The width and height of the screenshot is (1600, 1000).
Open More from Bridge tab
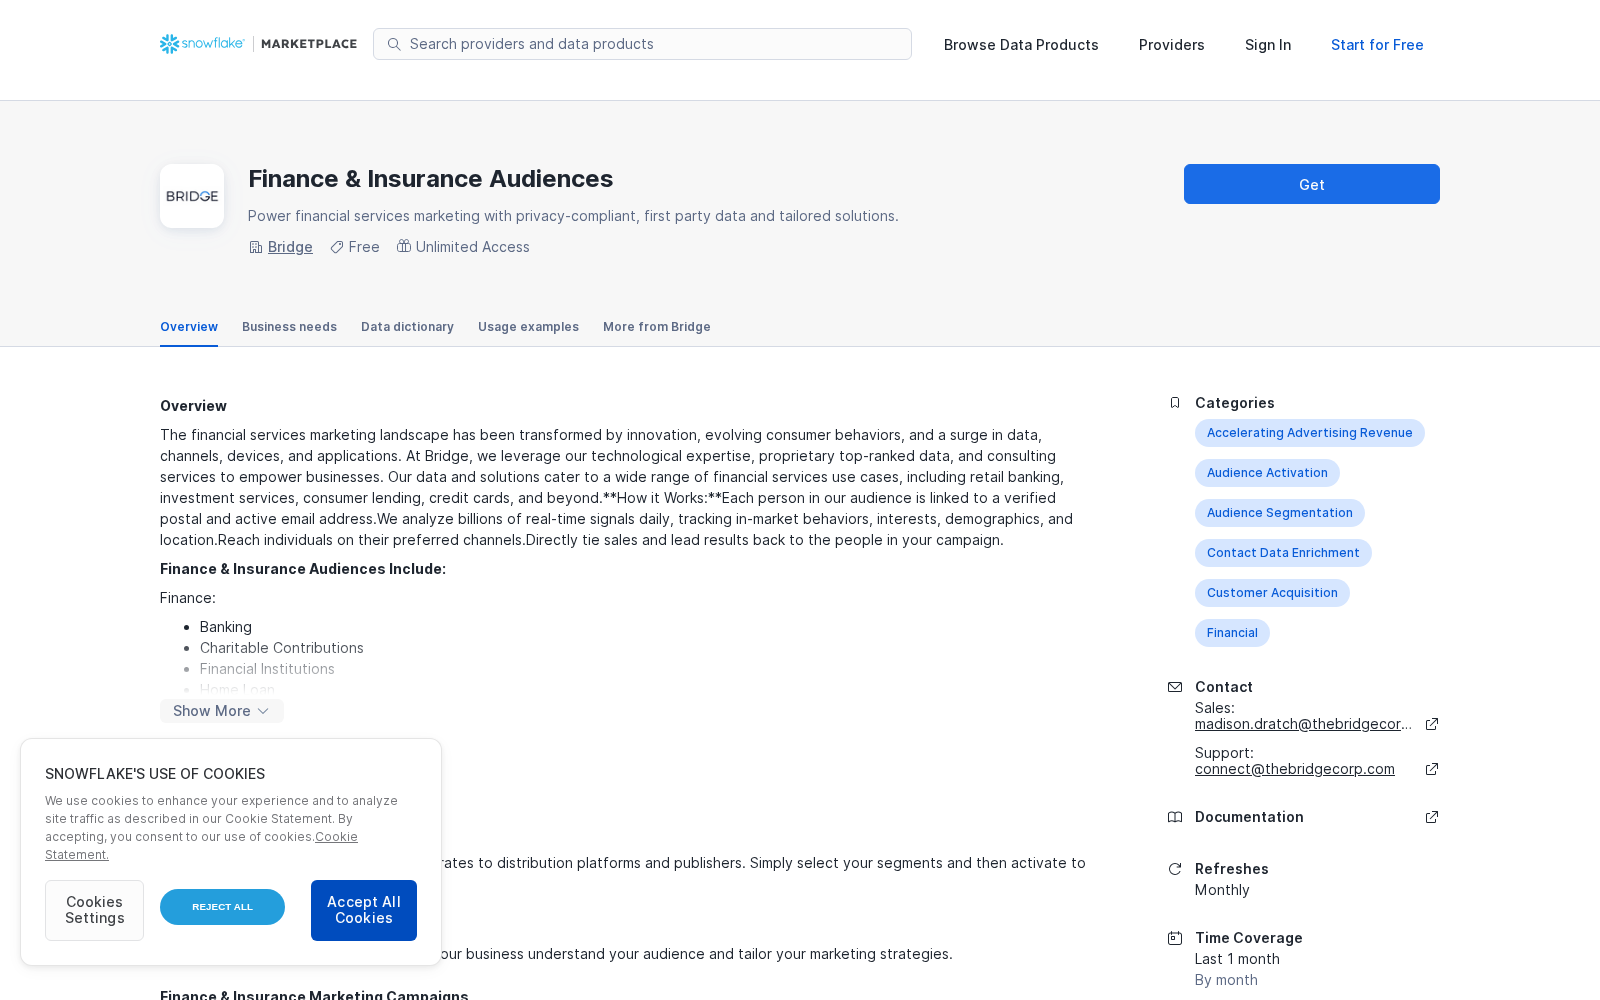pos(657,327)
